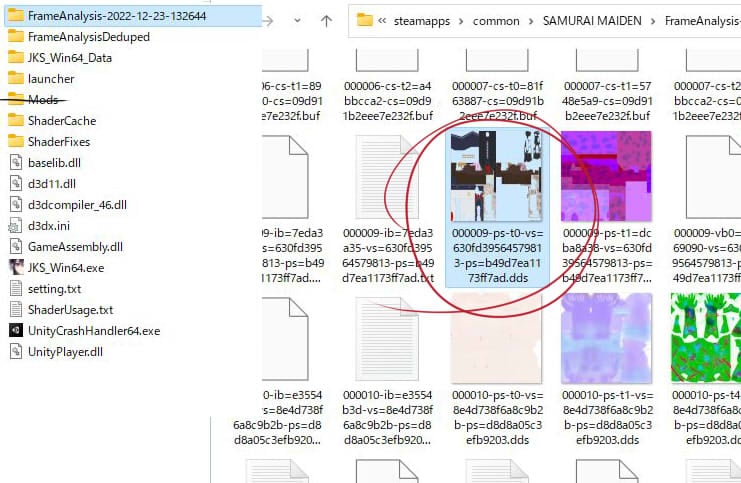
Task: Select the baselib.dll file name
Action: coord(54,163)
